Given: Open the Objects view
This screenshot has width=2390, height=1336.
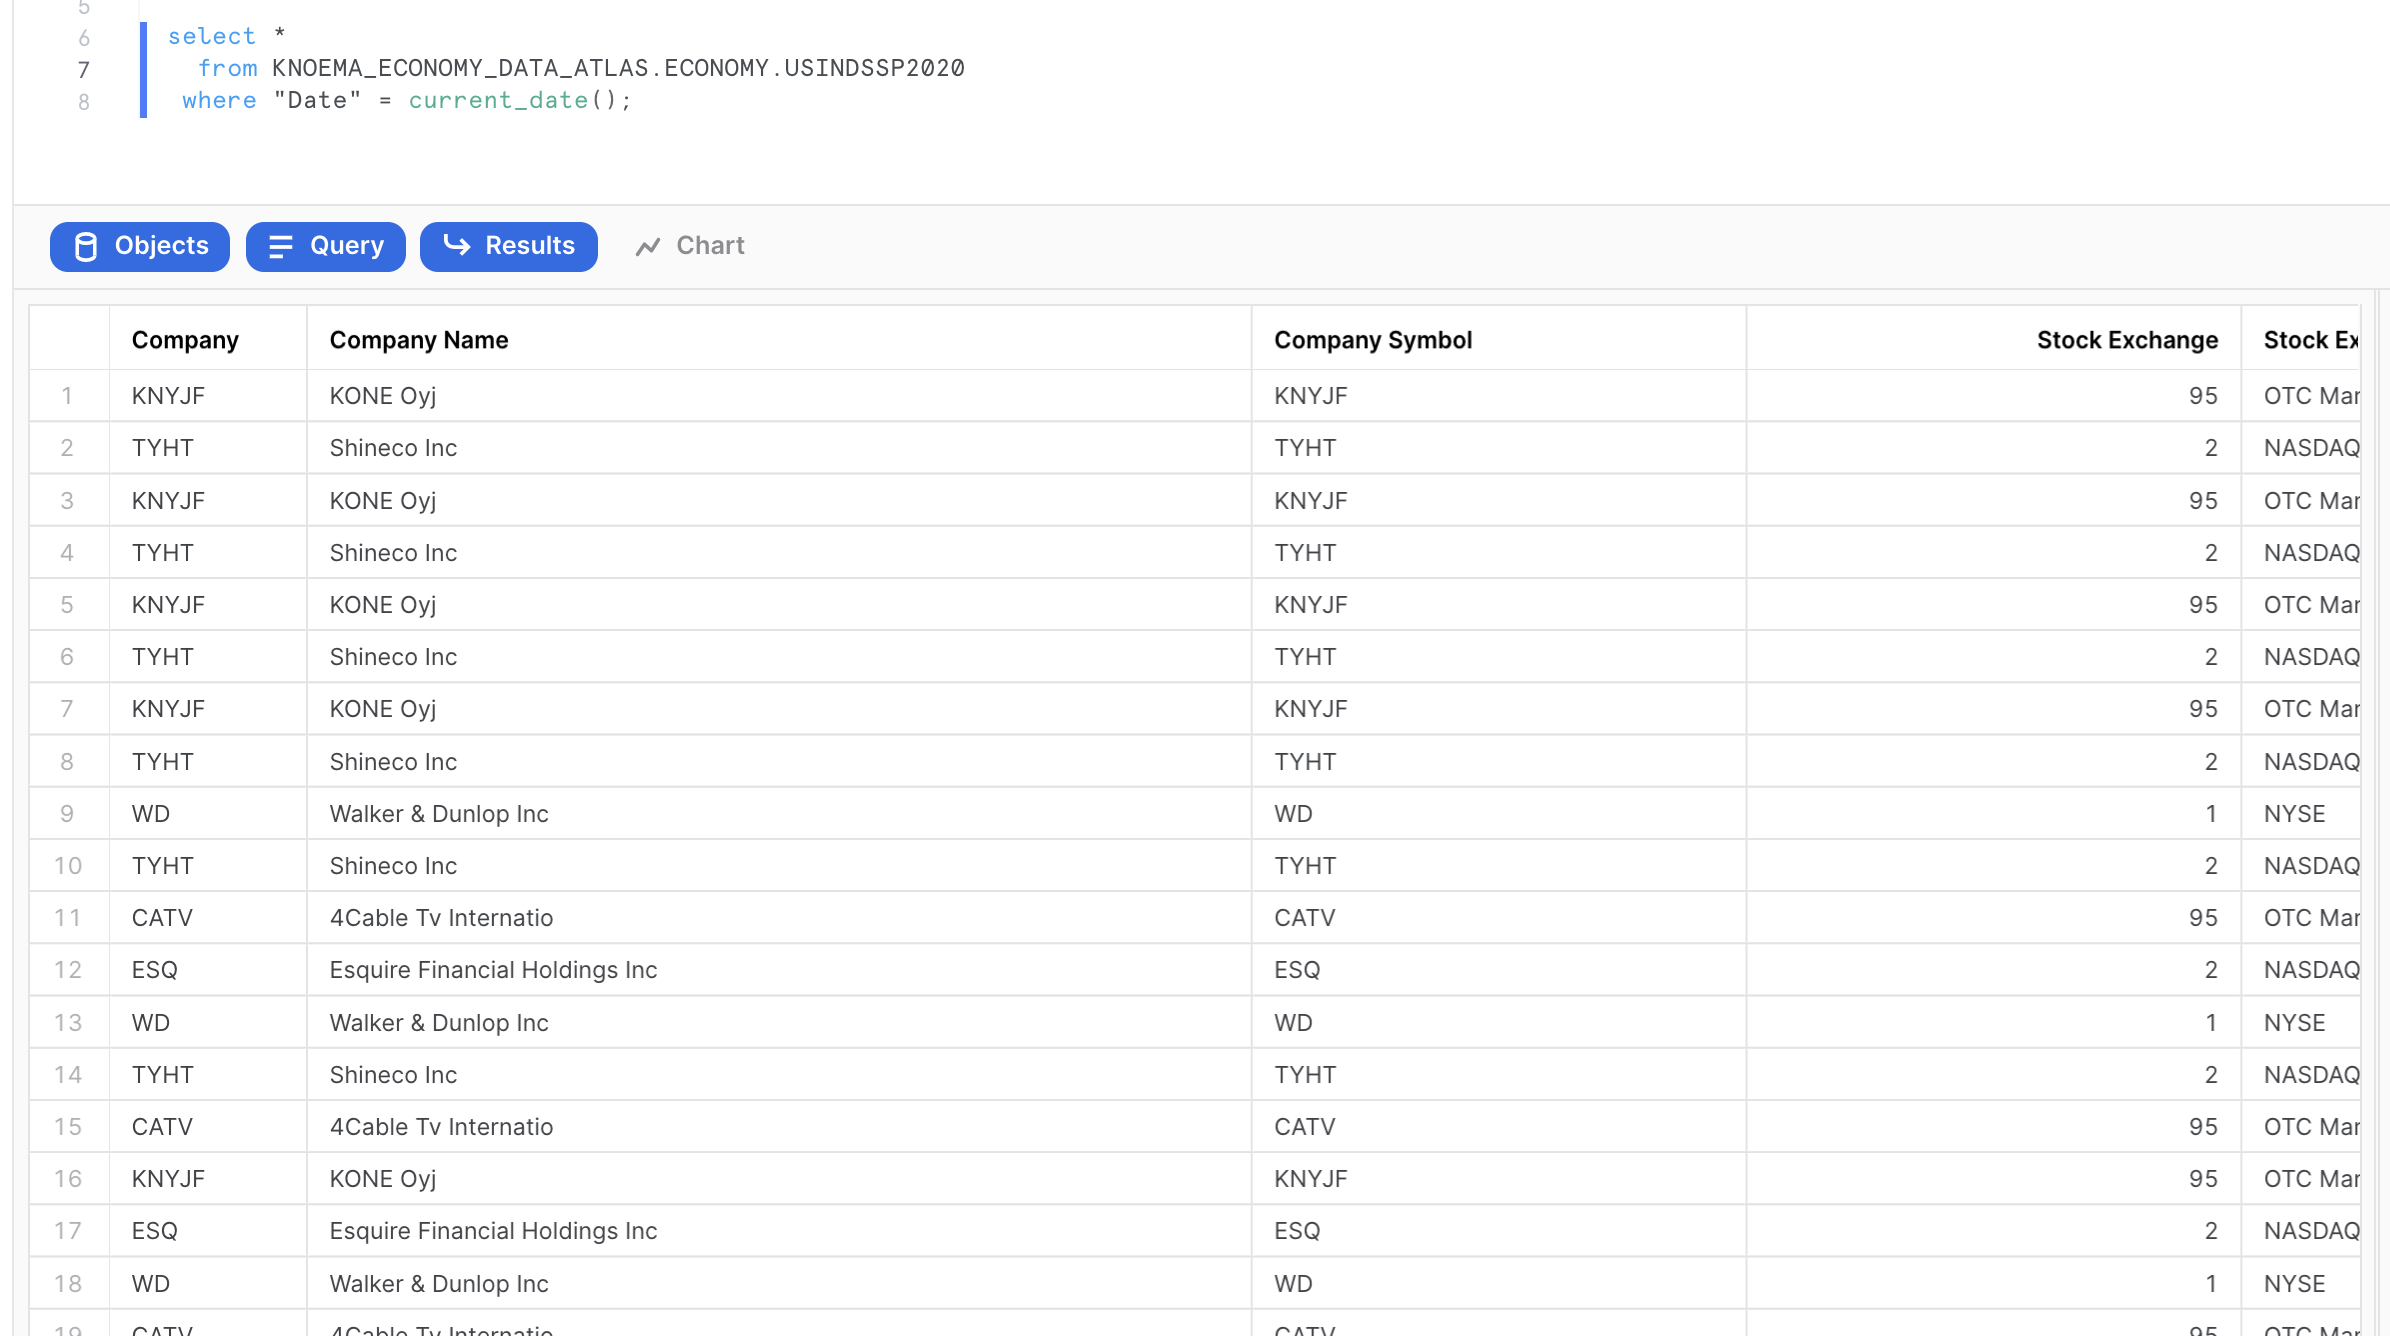Looking at the screenshot, I should (x=139, y=246).
